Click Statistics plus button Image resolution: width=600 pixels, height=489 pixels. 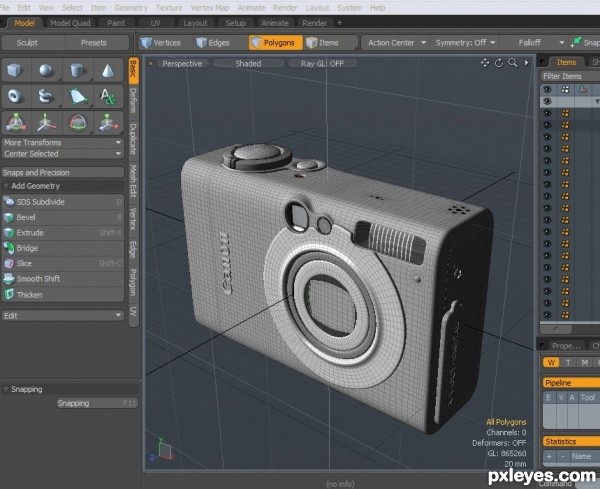(549, 456)
